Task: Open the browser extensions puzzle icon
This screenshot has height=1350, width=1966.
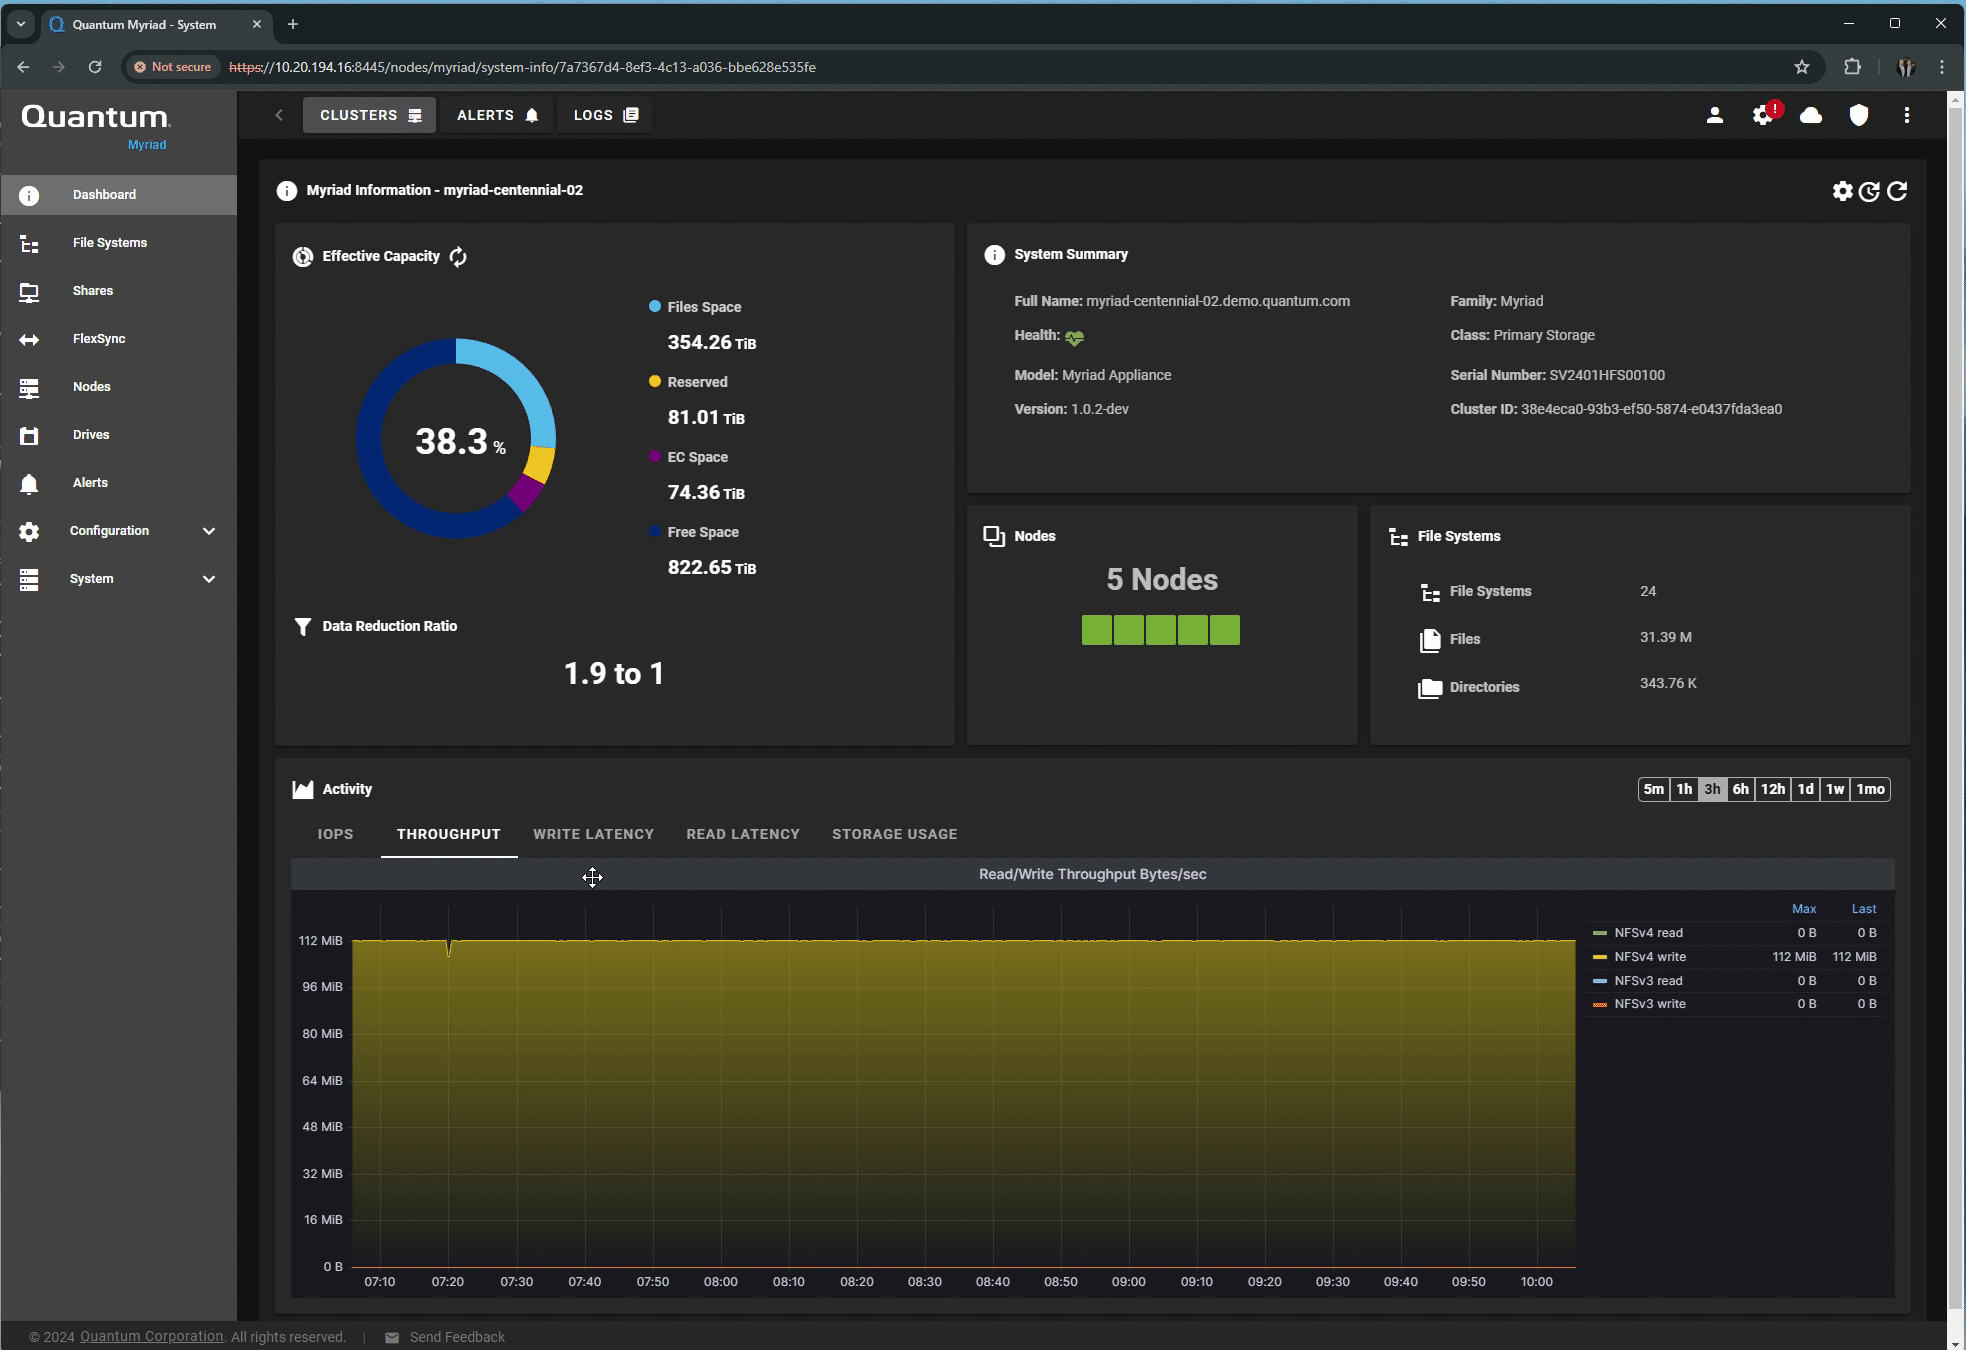Action: pyautogui.click(x=1853, y=67)
